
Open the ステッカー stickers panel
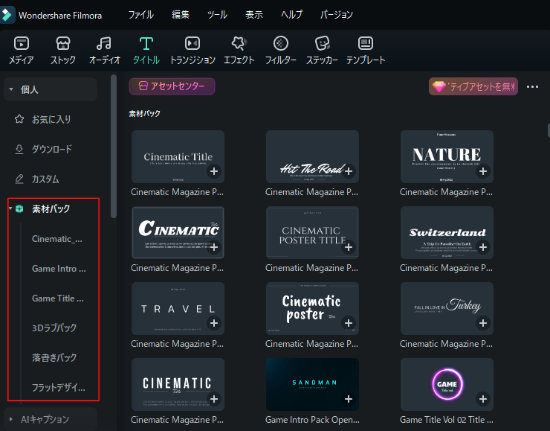pos(322,50)
